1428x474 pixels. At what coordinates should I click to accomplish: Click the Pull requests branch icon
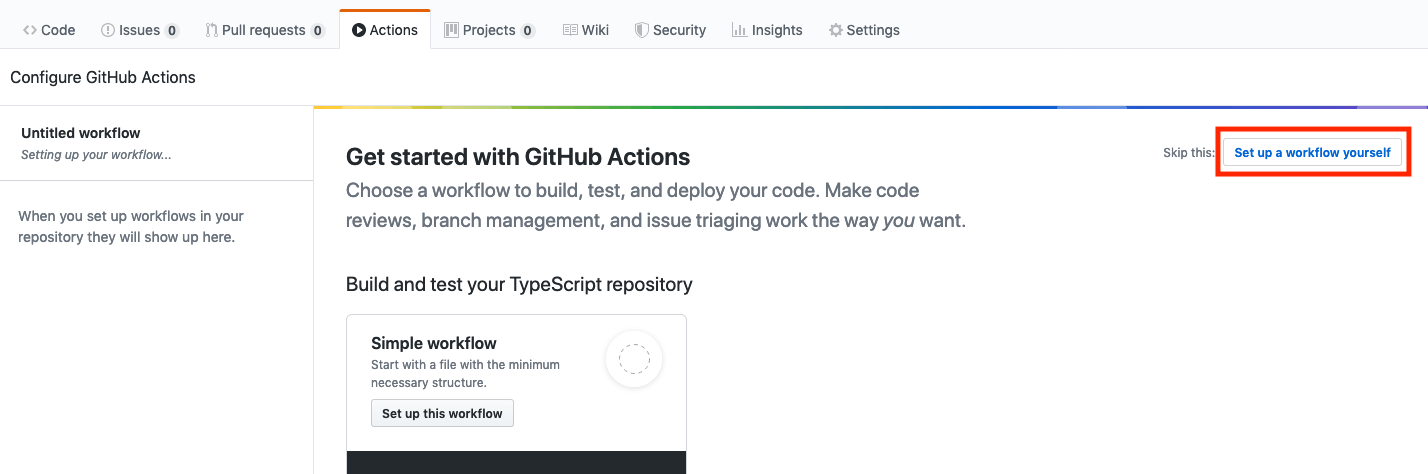click(211, 30)
